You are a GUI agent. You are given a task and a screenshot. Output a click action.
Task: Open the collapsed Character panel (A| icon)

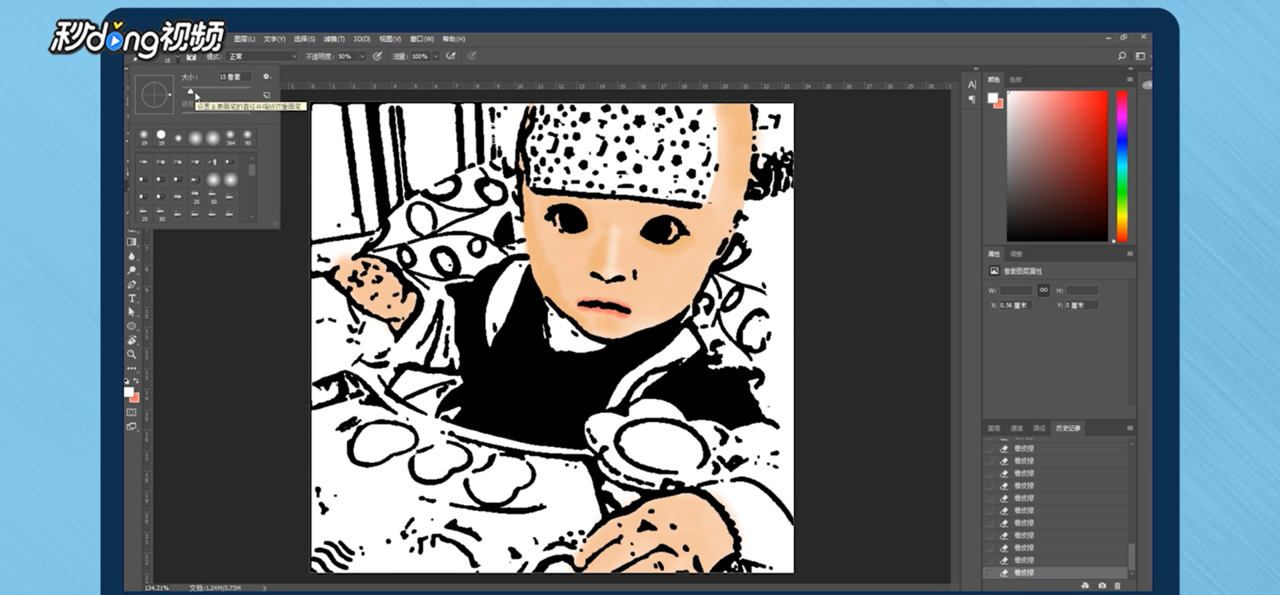(x=971, y=85)
